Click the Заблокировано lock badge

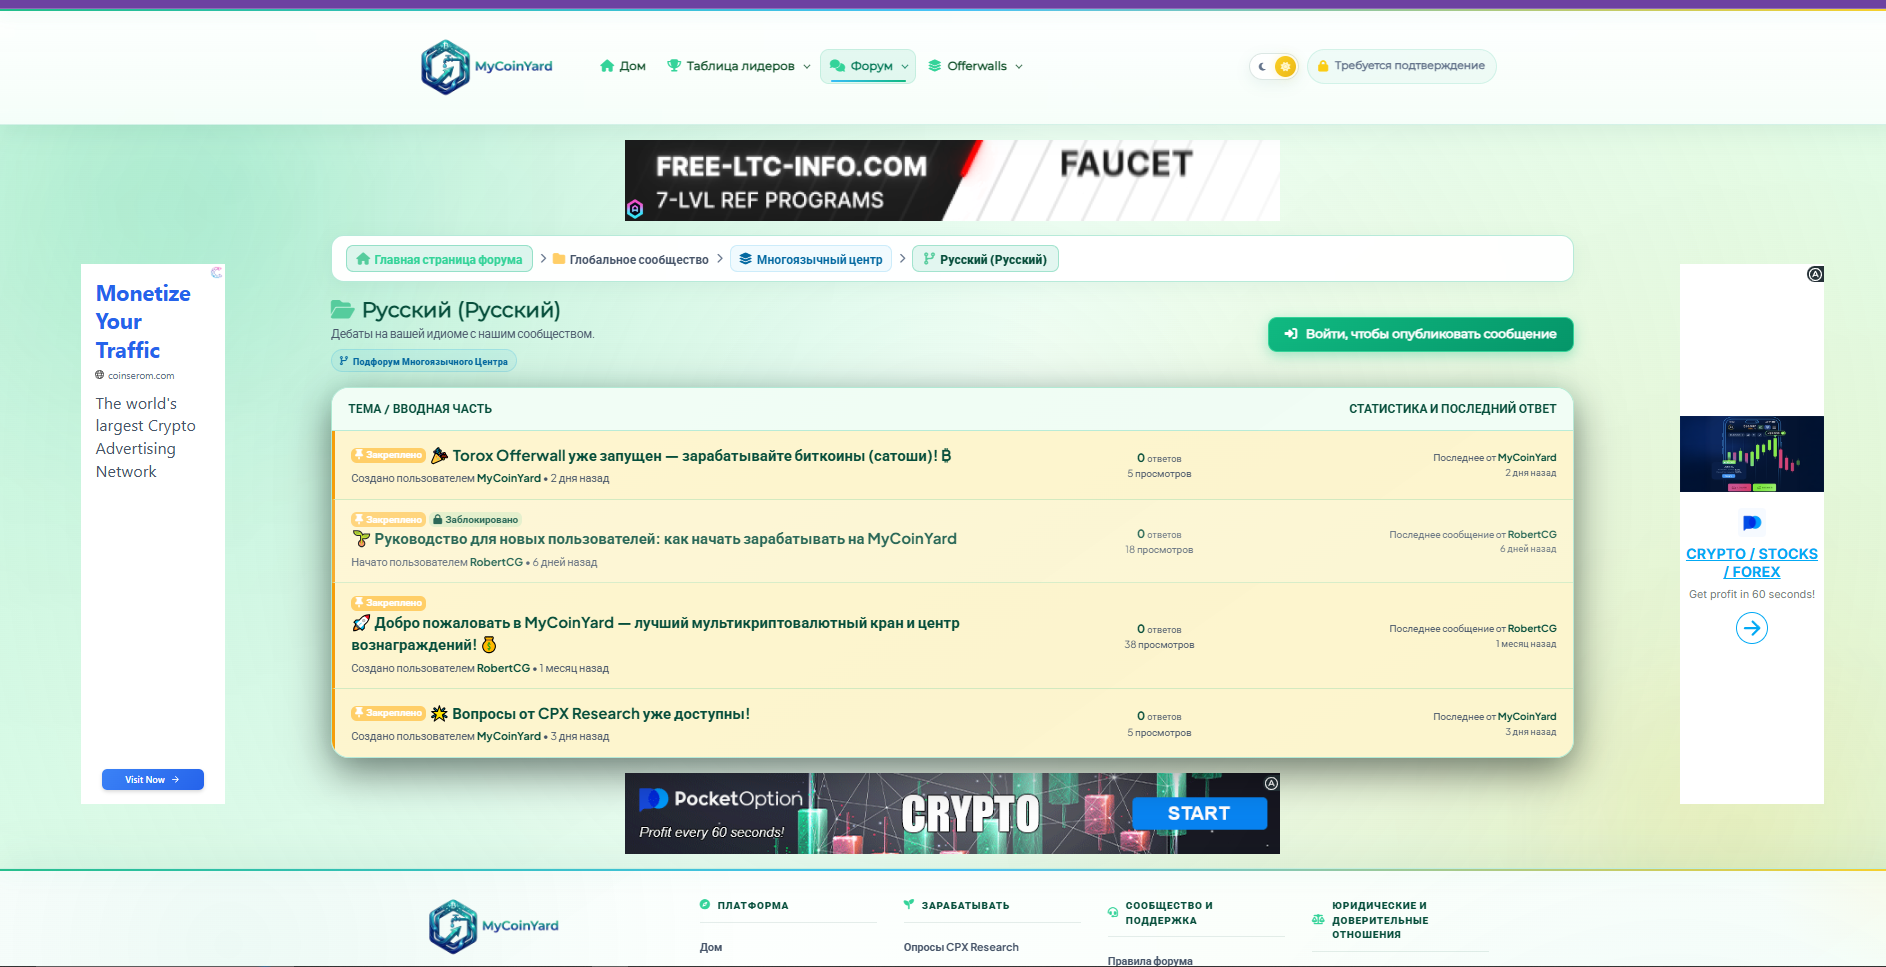coord(476,519)
